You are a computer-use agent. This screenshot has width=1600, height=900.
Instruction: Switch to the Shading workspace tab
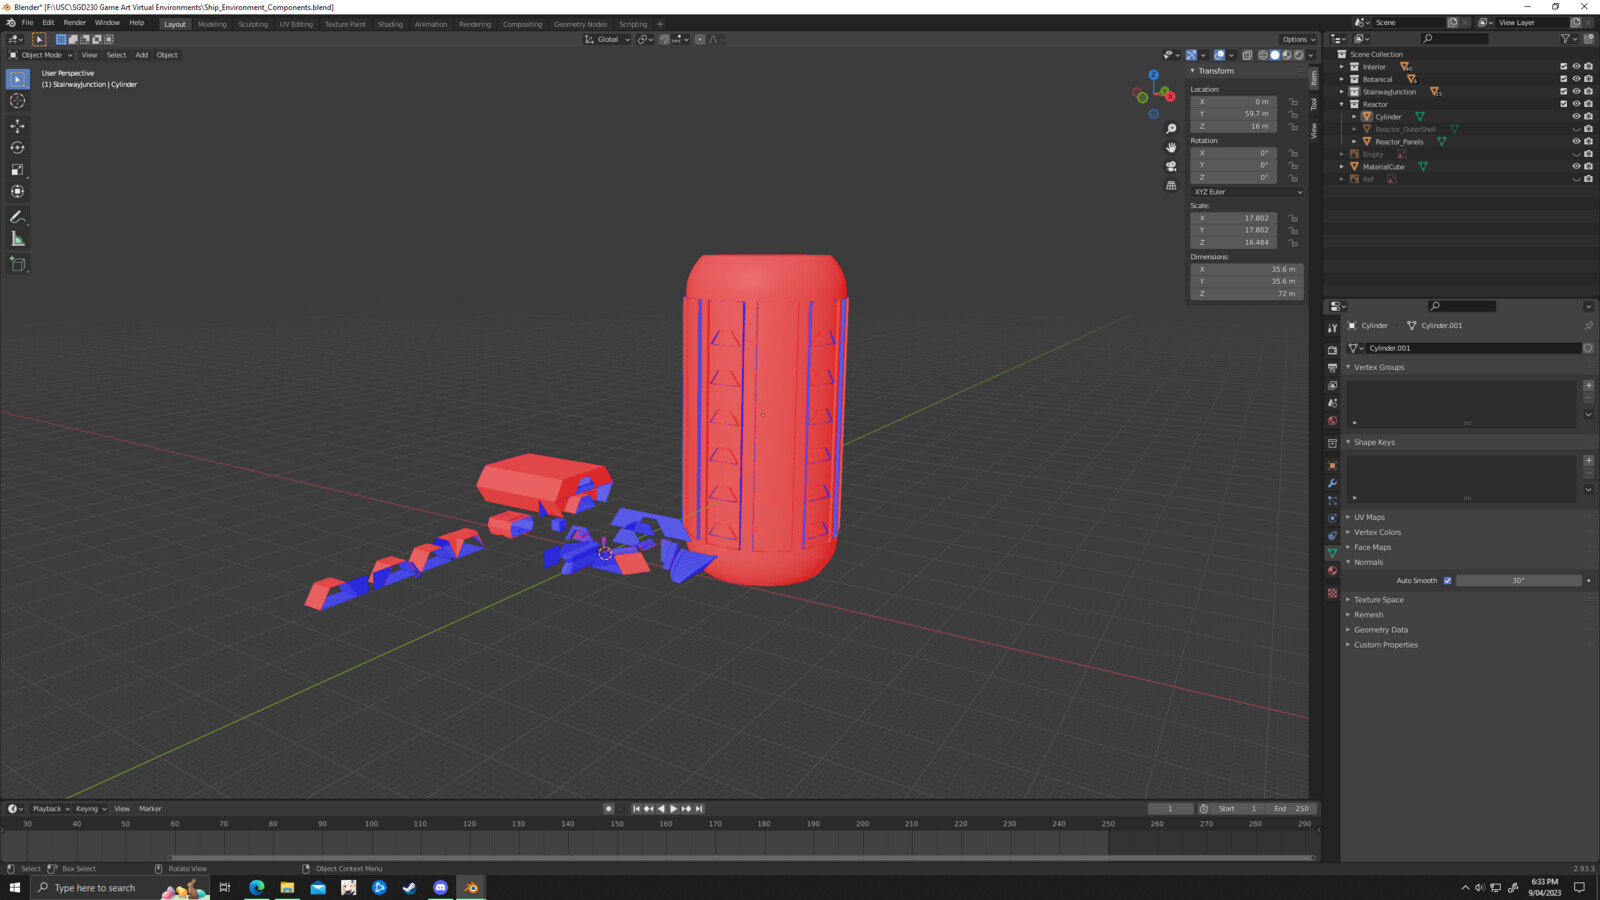tap(390, 24)
